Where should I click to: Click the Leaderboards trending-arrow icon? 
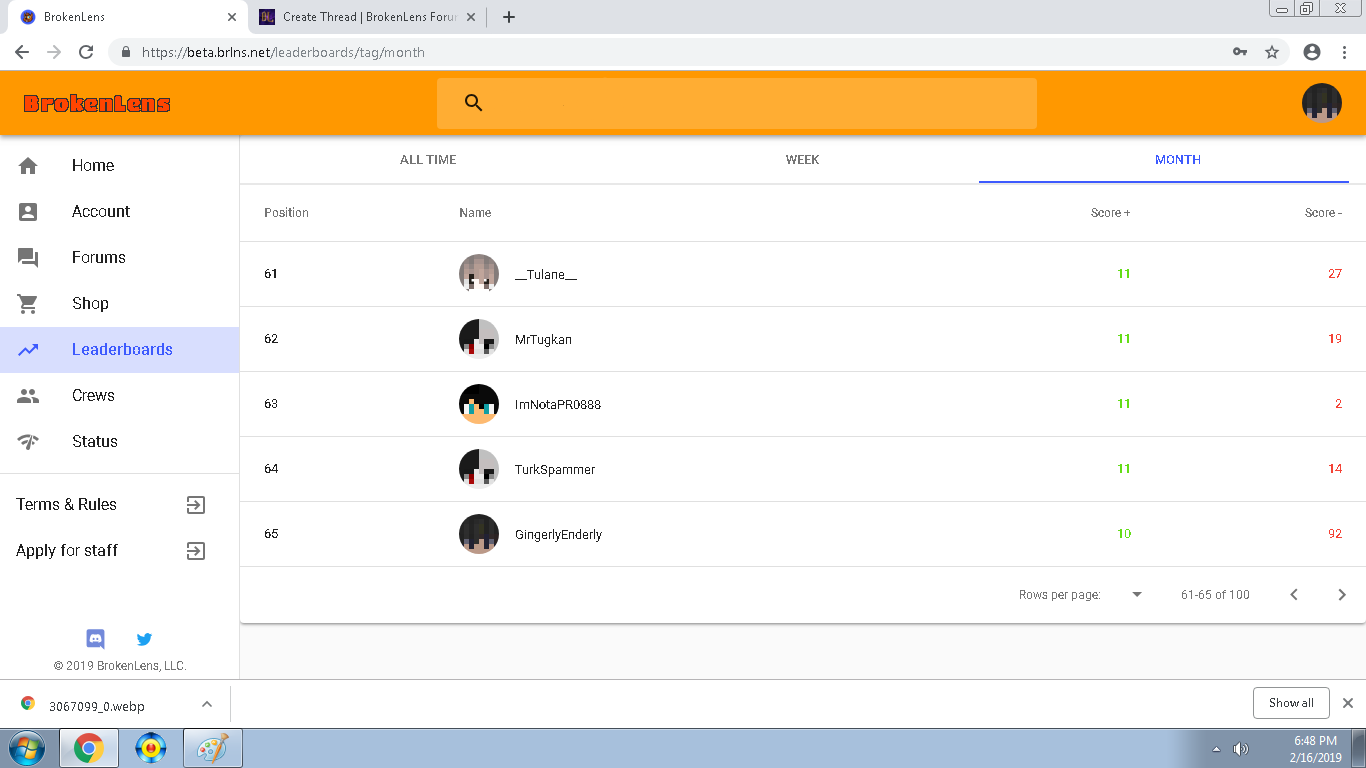(28, 350)
